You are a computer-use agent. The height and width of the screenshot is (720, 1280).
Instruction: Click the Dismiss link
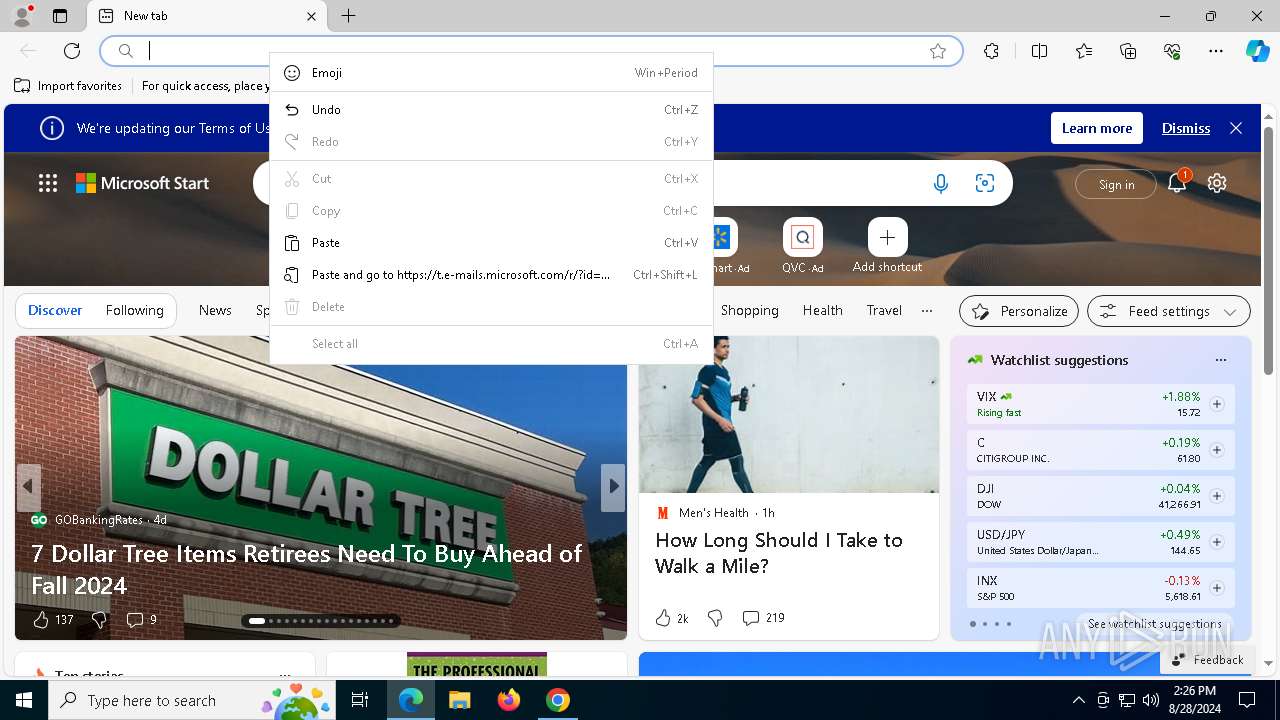coord(1186,128)
